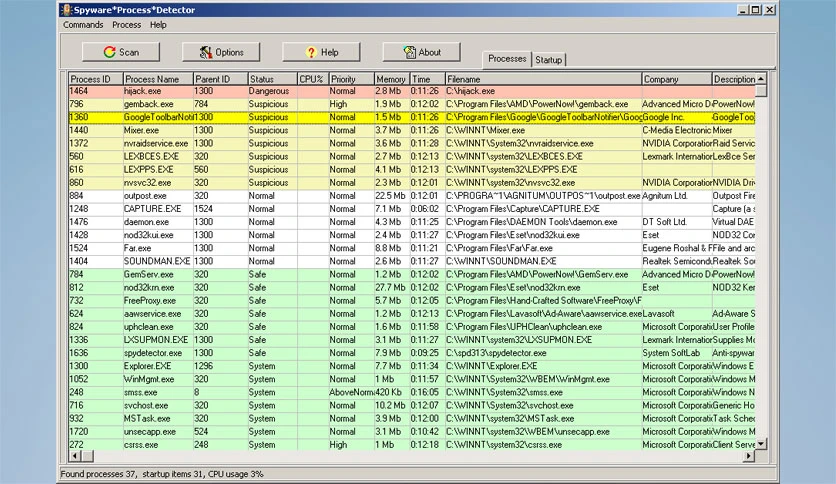Click vertical scrollbar up arrow
This screenshot has width=836, height=484.
point(761,78)
